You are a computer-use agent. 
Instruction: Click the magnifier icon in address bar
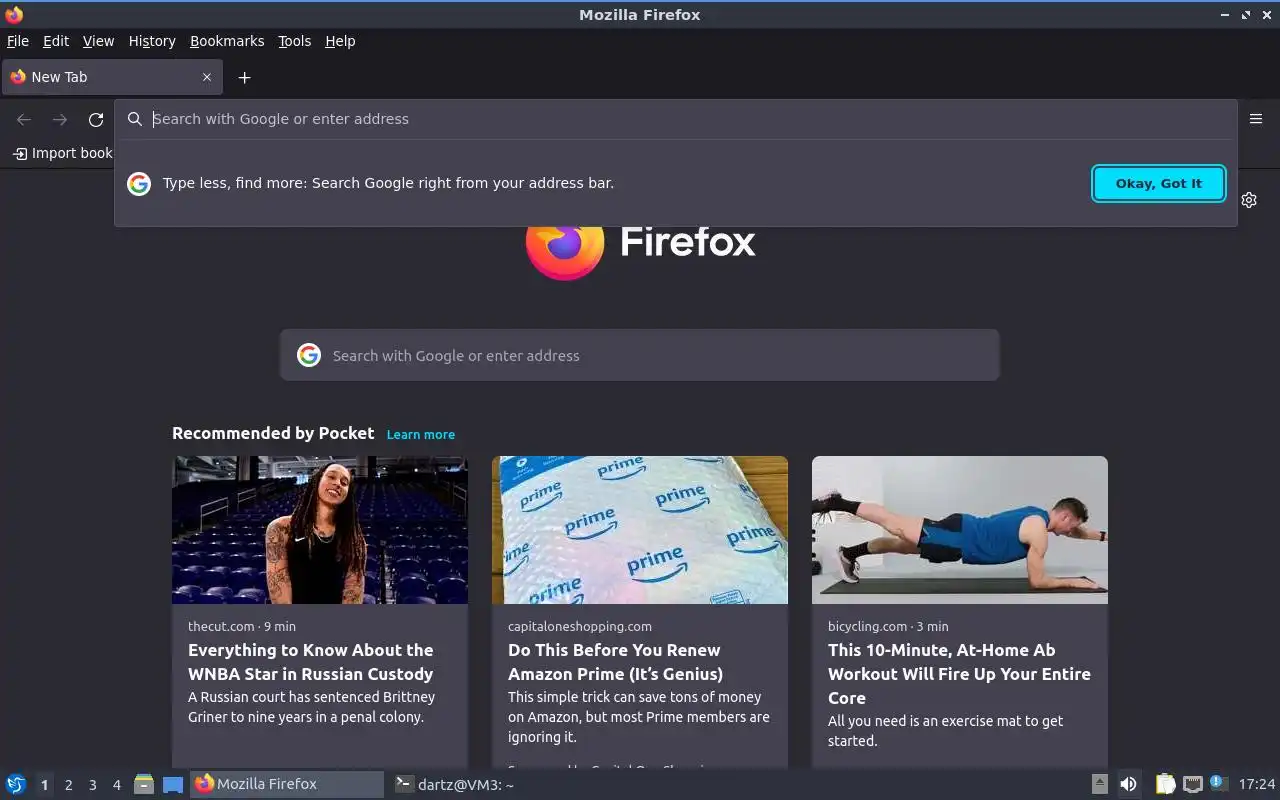[134, 119]
